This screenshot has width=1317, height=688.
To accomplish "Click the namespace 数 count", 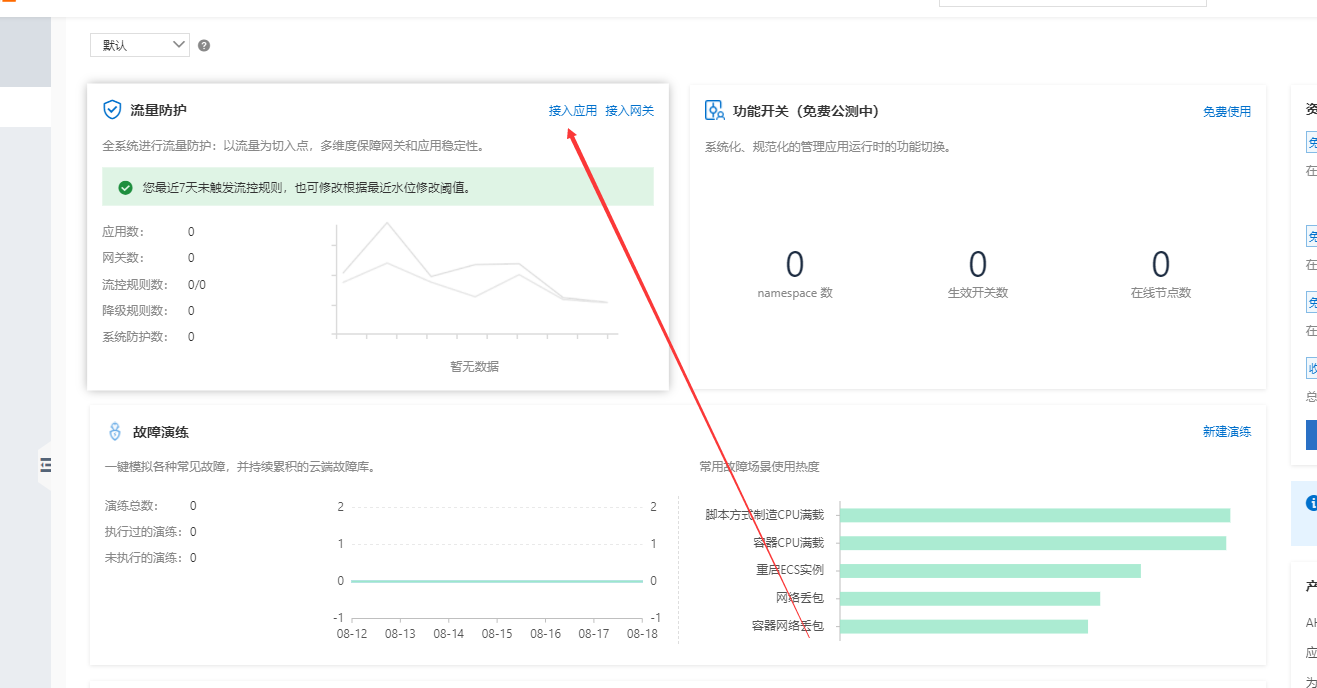I will click(x=795, y=264).
